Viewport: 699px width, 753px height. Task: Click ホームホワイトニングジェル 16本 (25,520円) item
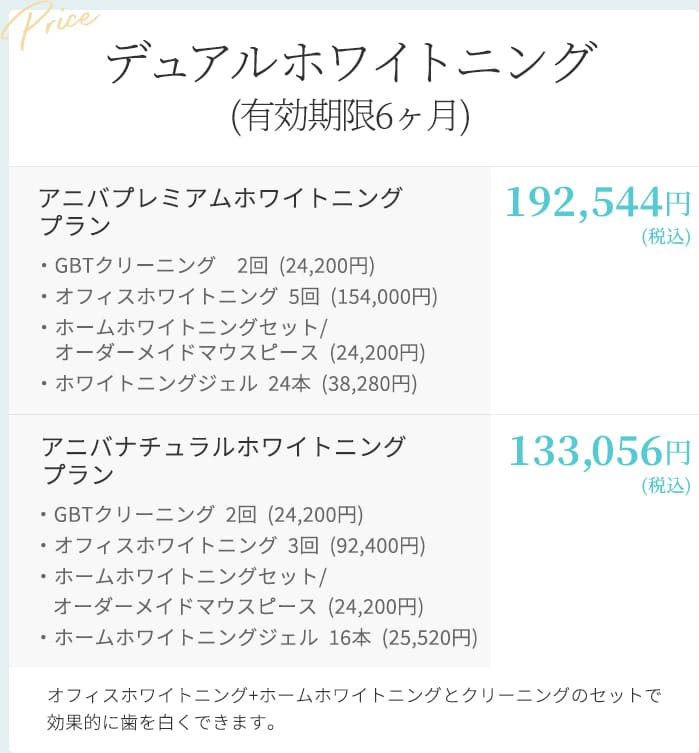265,637
